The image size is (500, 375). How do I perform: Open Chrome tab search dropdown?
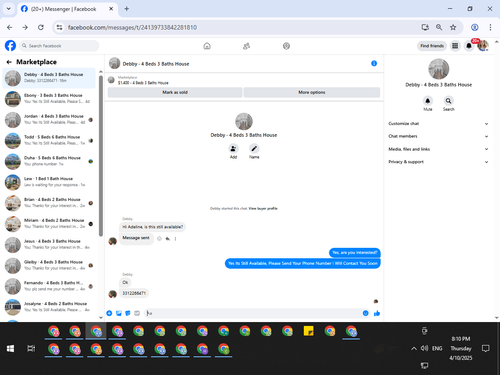9,9
